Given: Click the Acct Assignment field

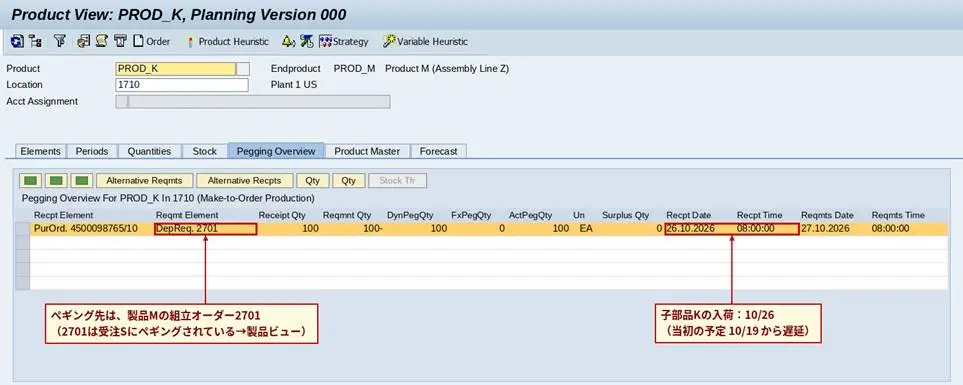Looking at the screenshot, I should point(252,101).
